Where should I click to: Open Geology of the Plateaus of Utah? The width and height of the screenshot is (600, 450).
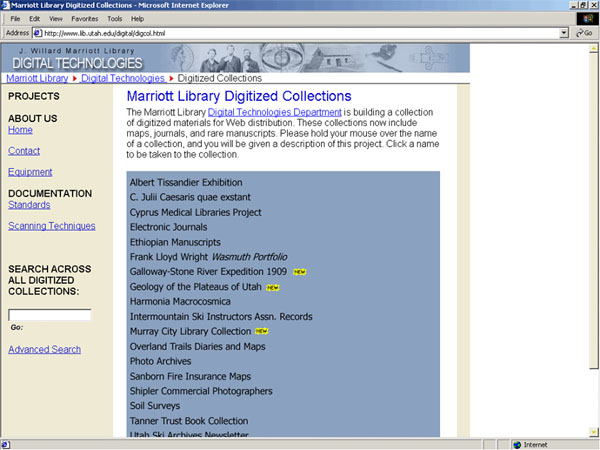click(196, 287)
